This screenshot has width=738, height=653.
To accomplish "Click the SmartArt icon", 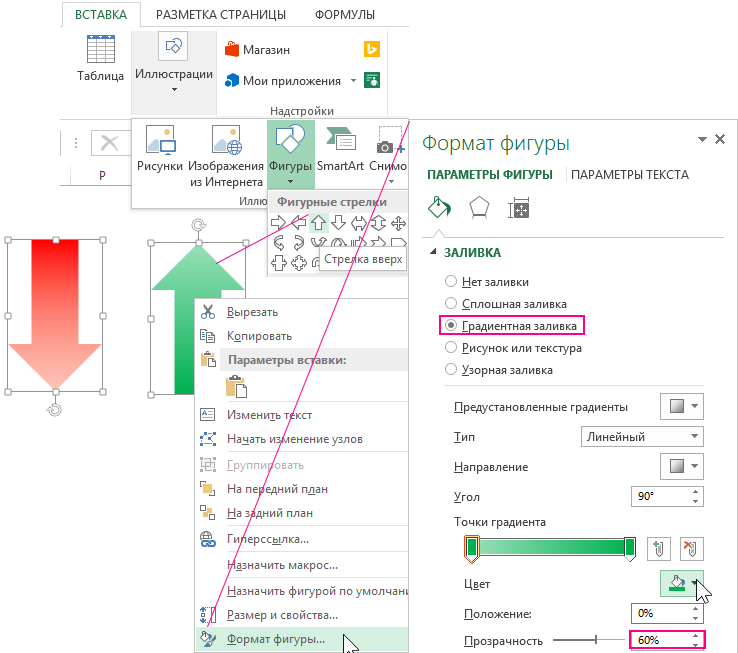I will pos(340,139).
